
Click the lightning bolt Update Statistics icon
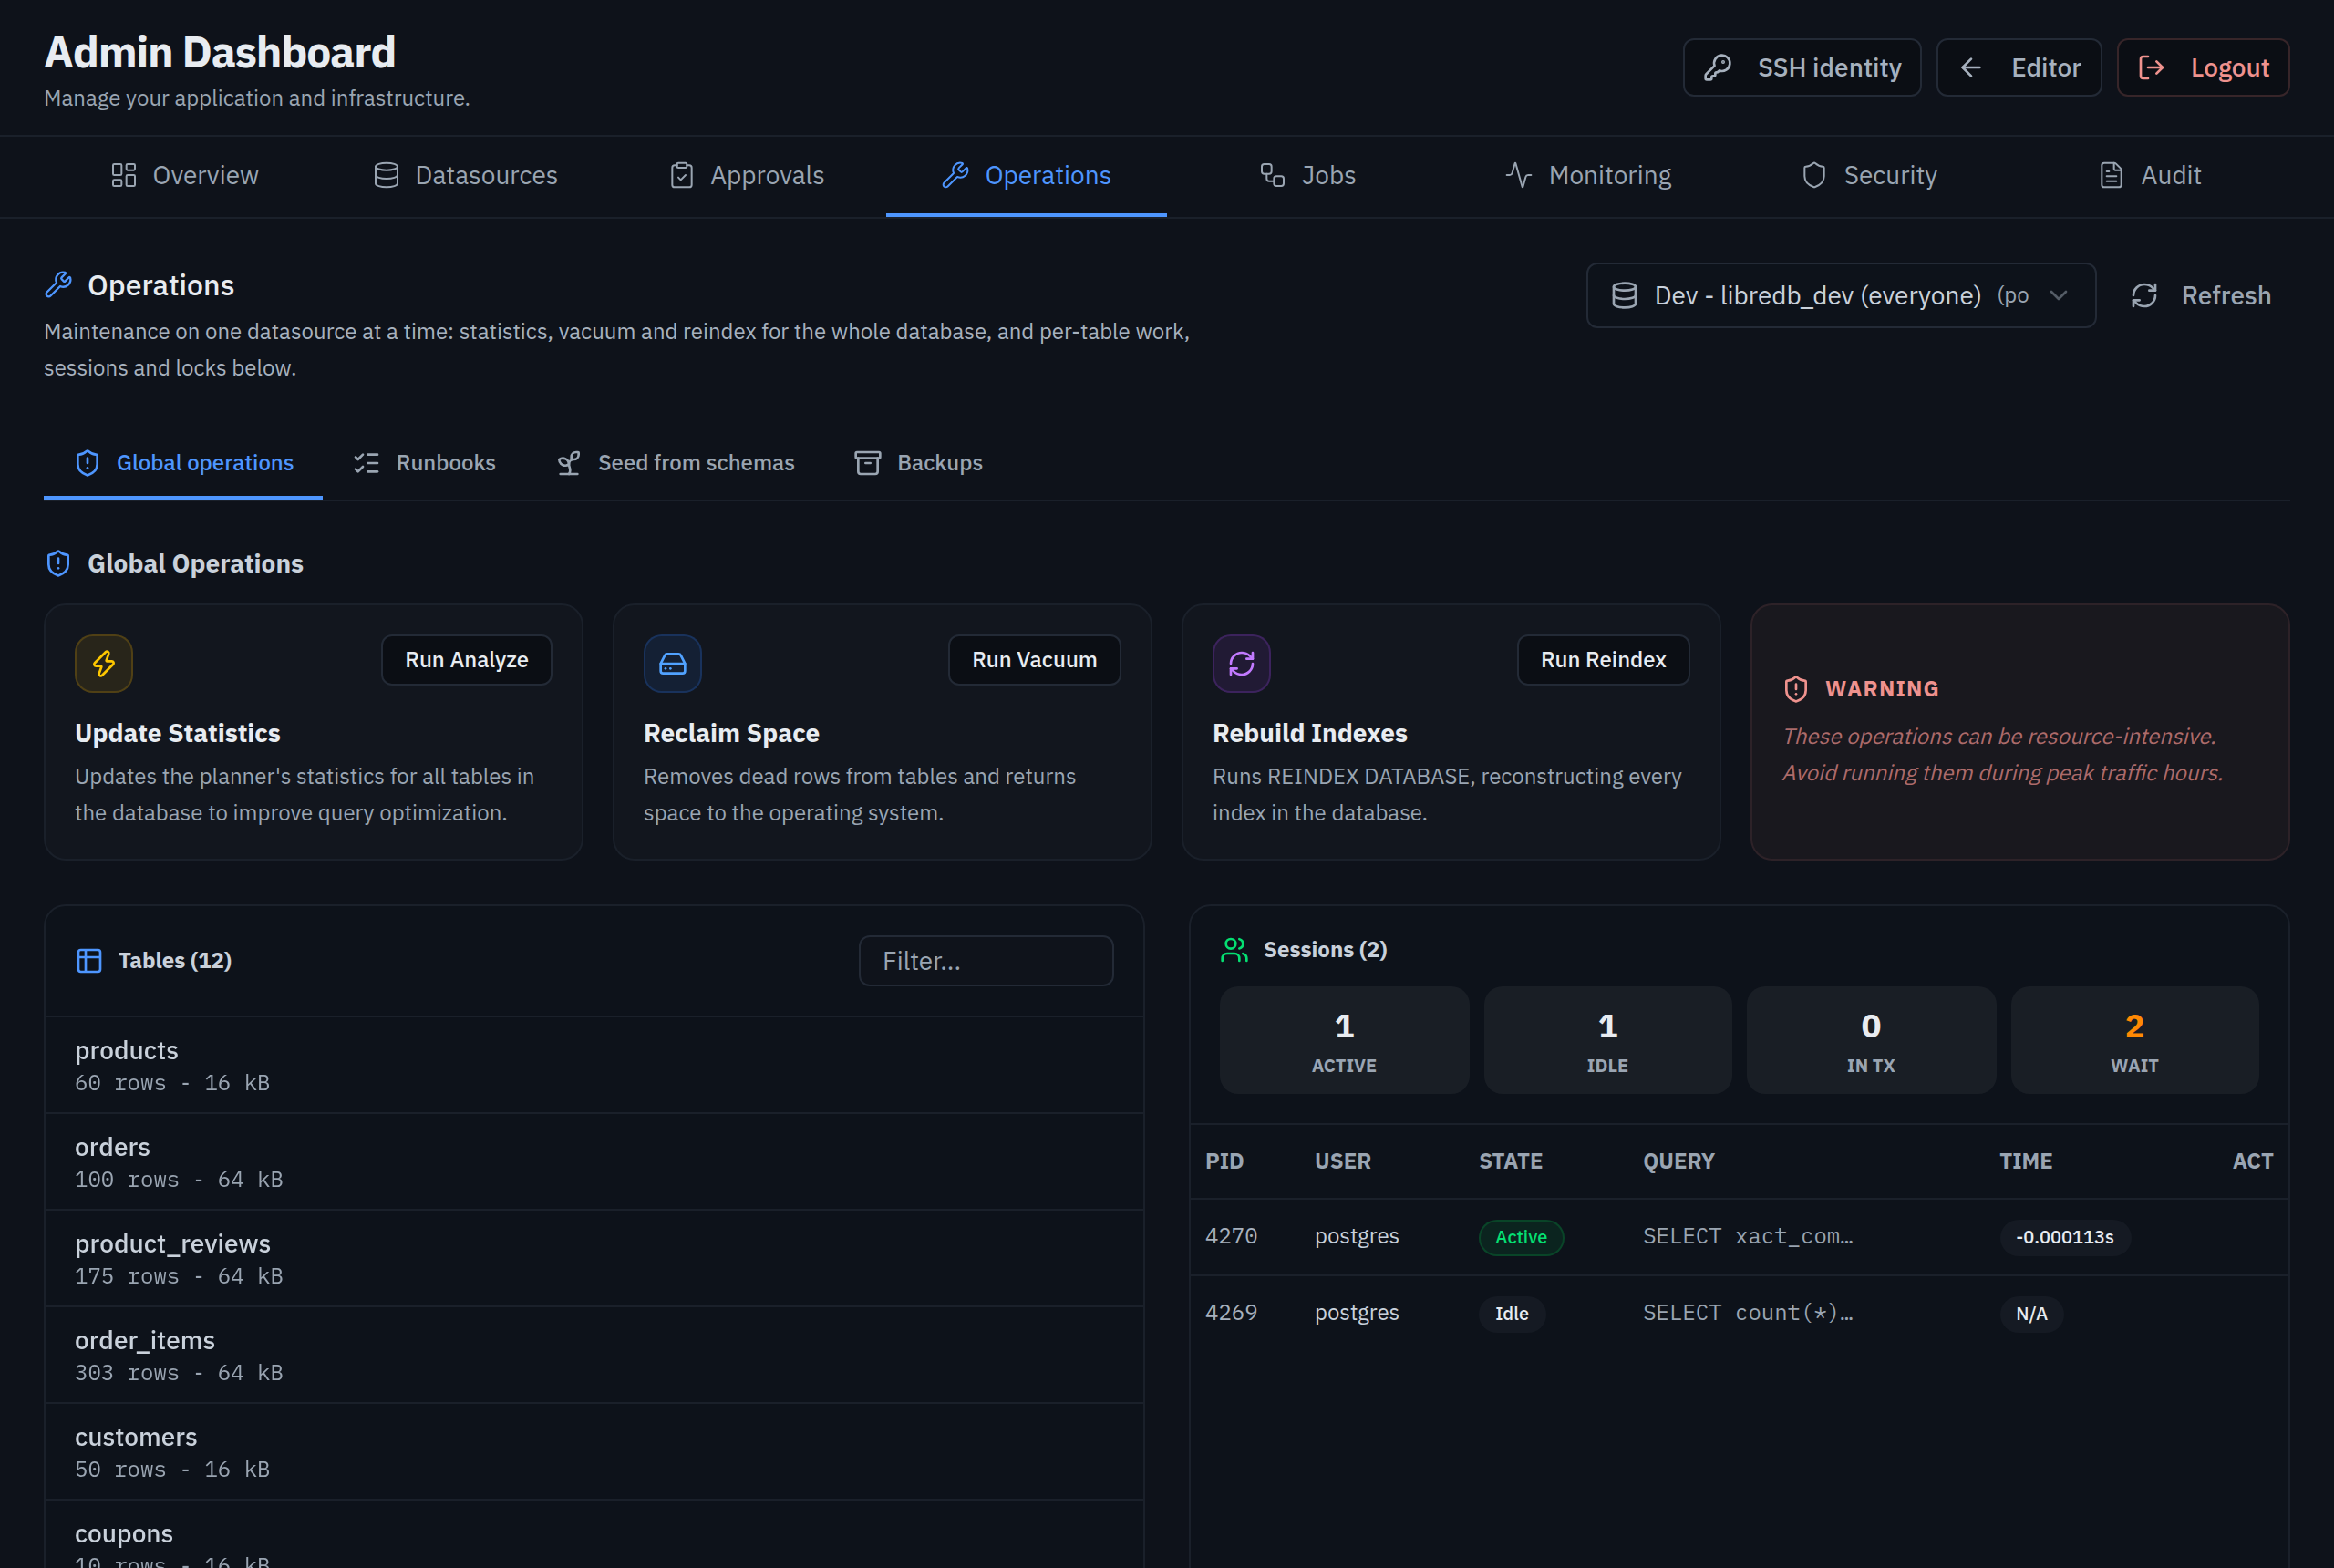(x=104, y=663)
